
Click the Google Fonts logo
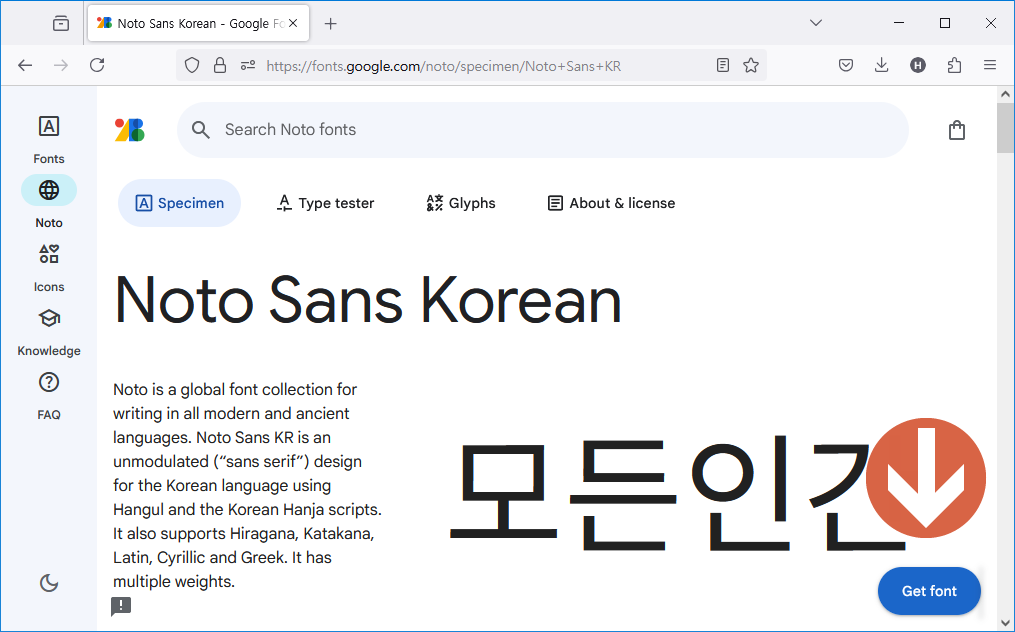tap(129, 130)
